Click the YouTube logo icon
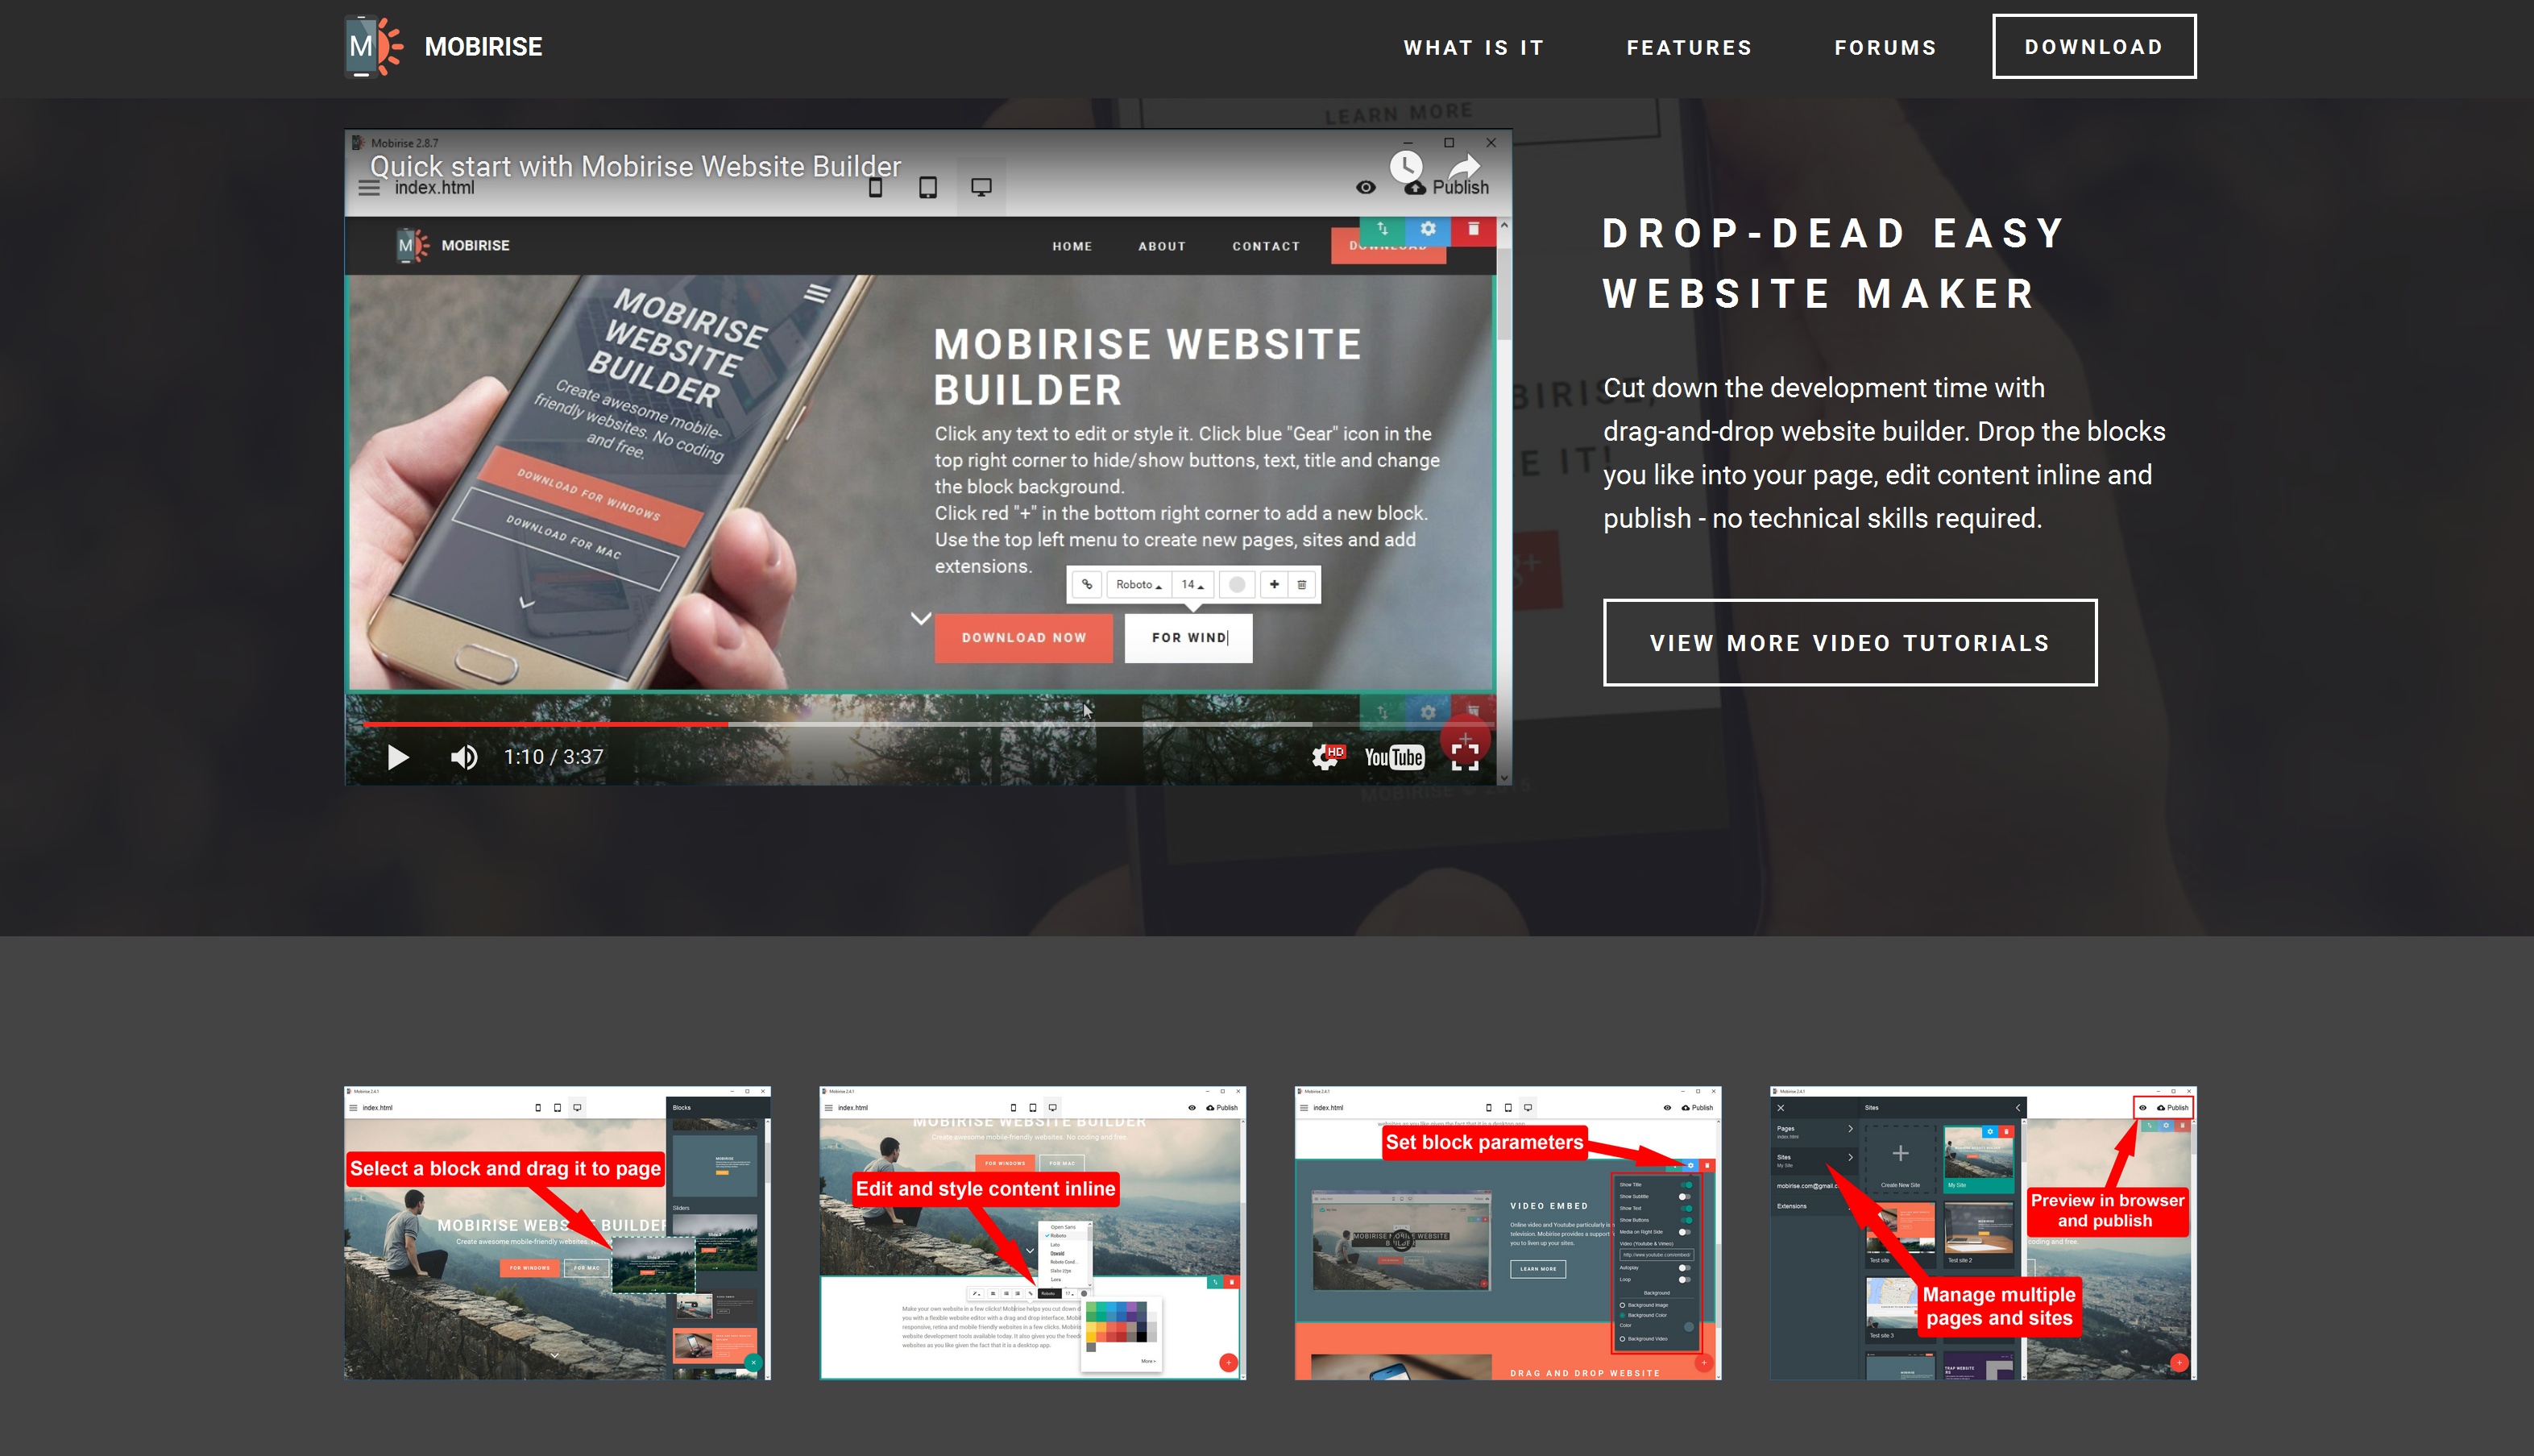 pyautogui.click(x=1394, y=755)
